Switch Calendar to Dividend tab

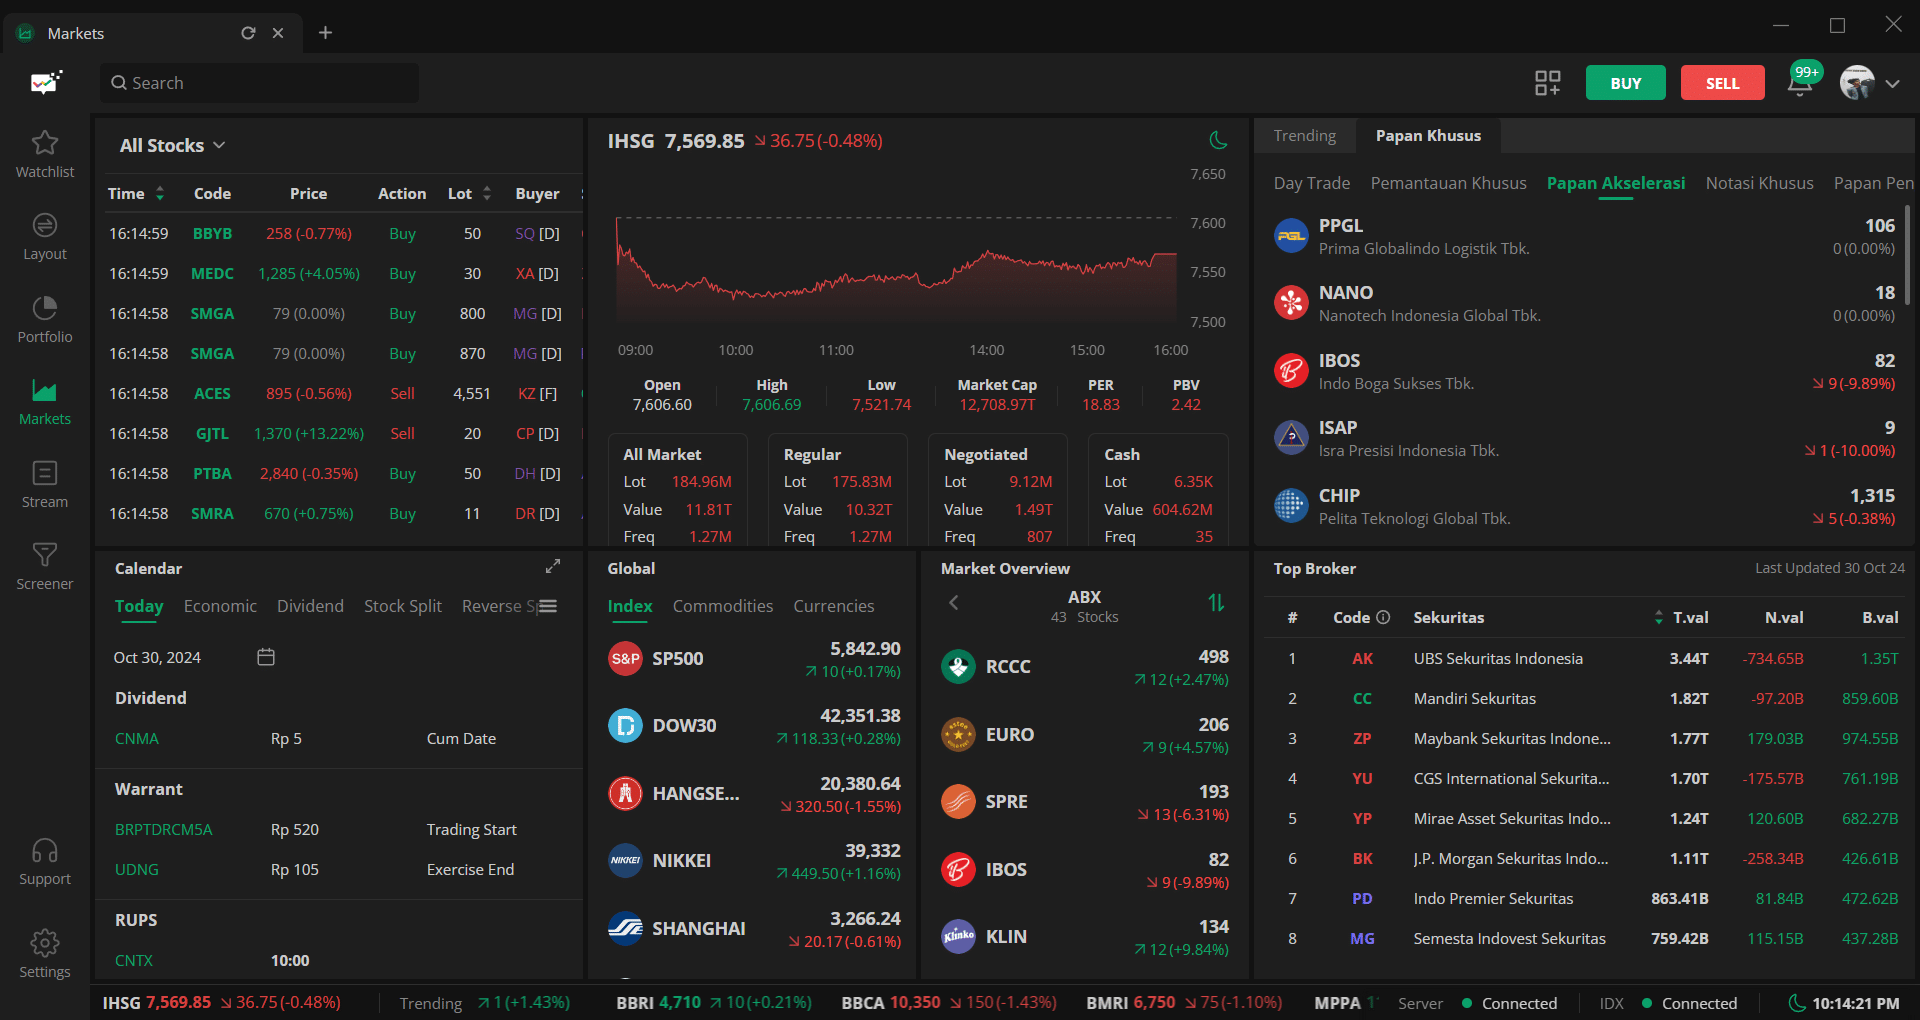pos(310,606)
